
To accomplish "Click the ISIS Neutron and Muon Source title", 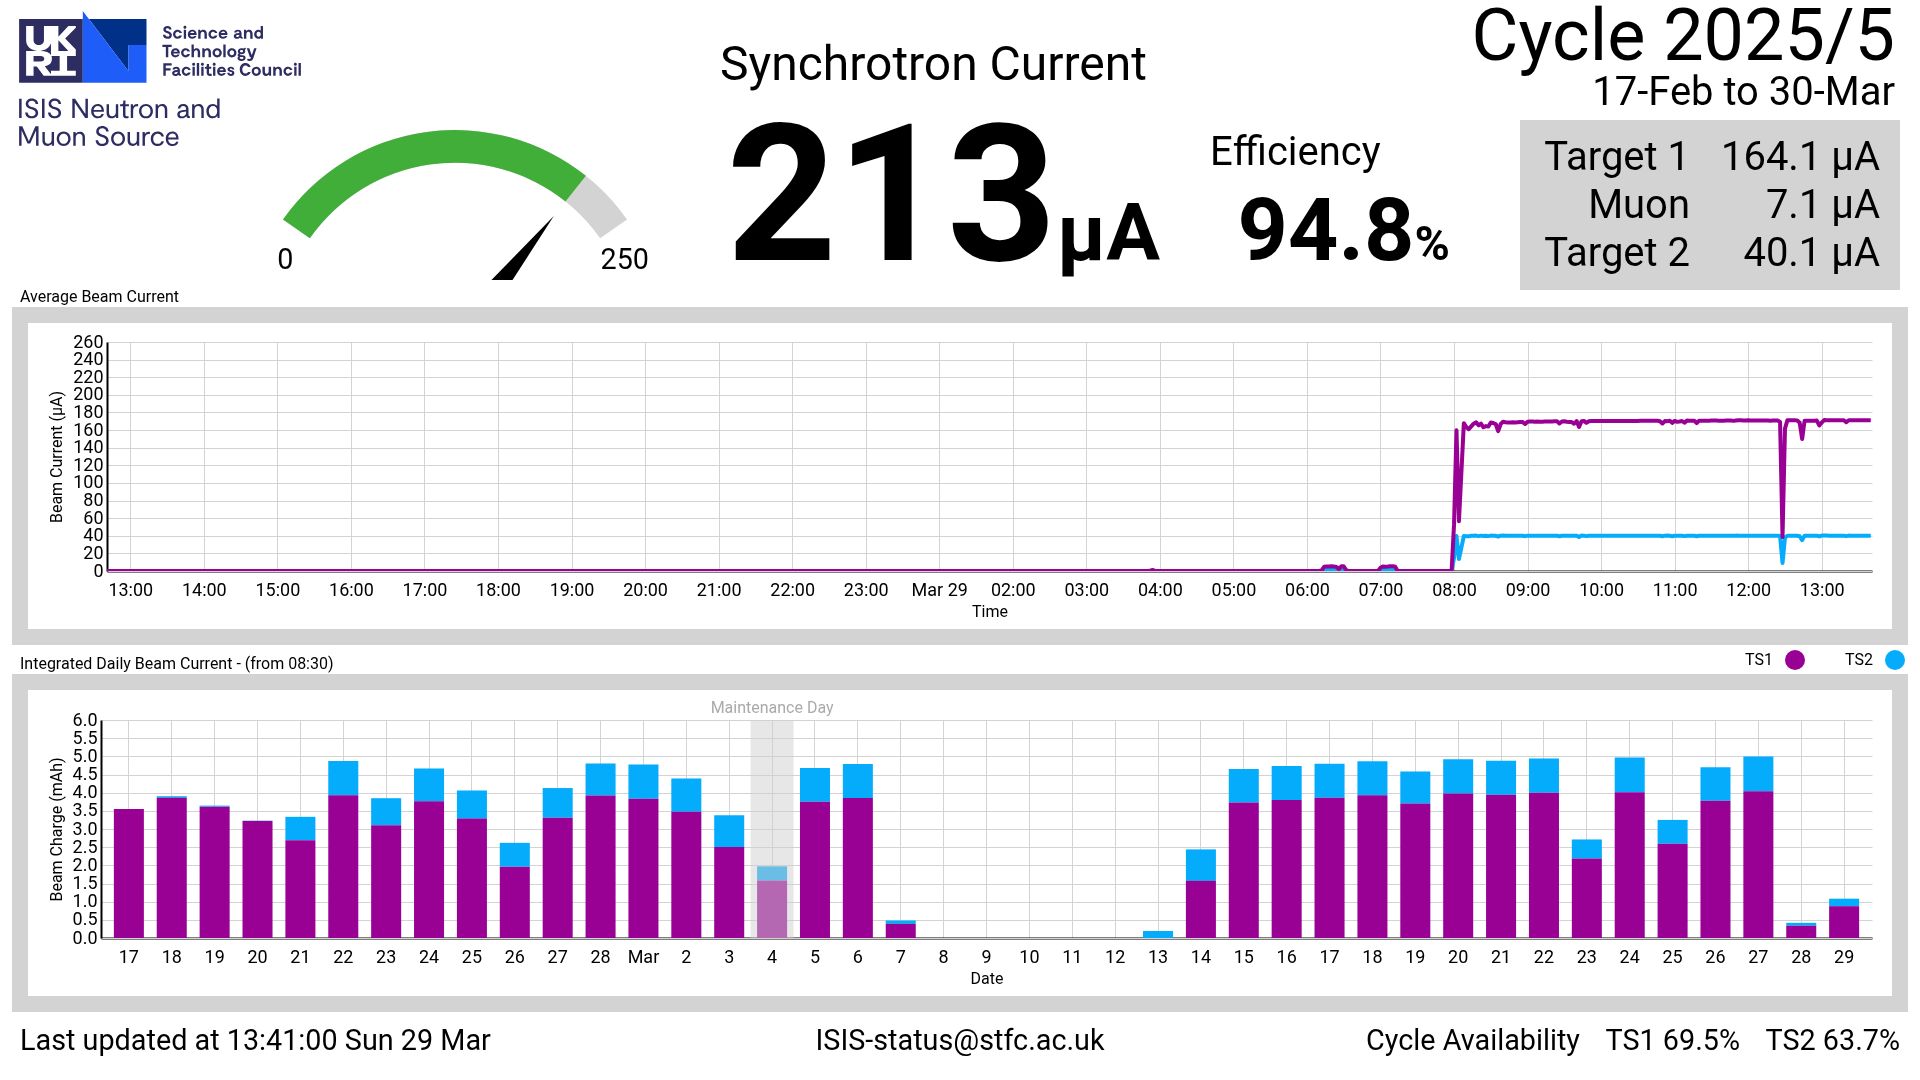I will point(118,123).
